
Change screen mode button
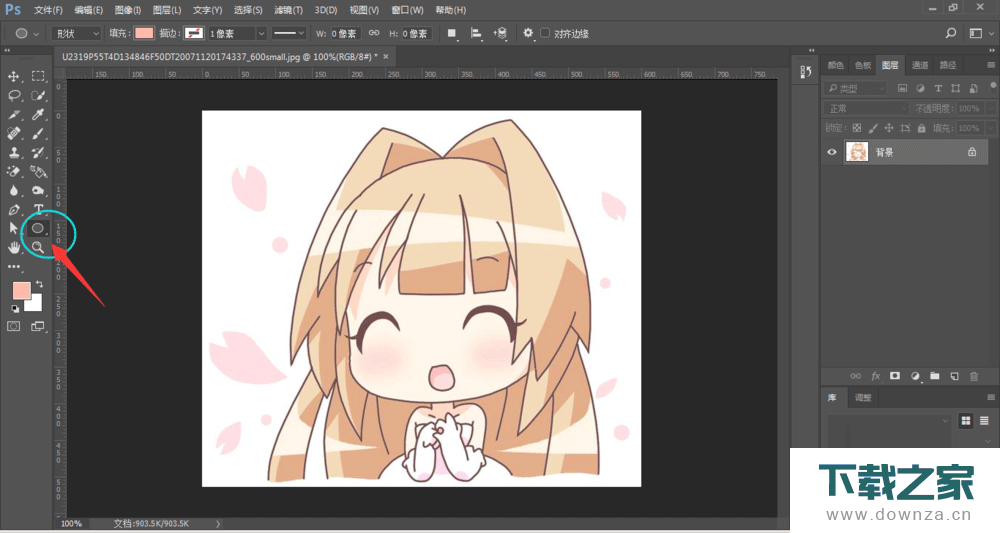(x=38, y=326)
